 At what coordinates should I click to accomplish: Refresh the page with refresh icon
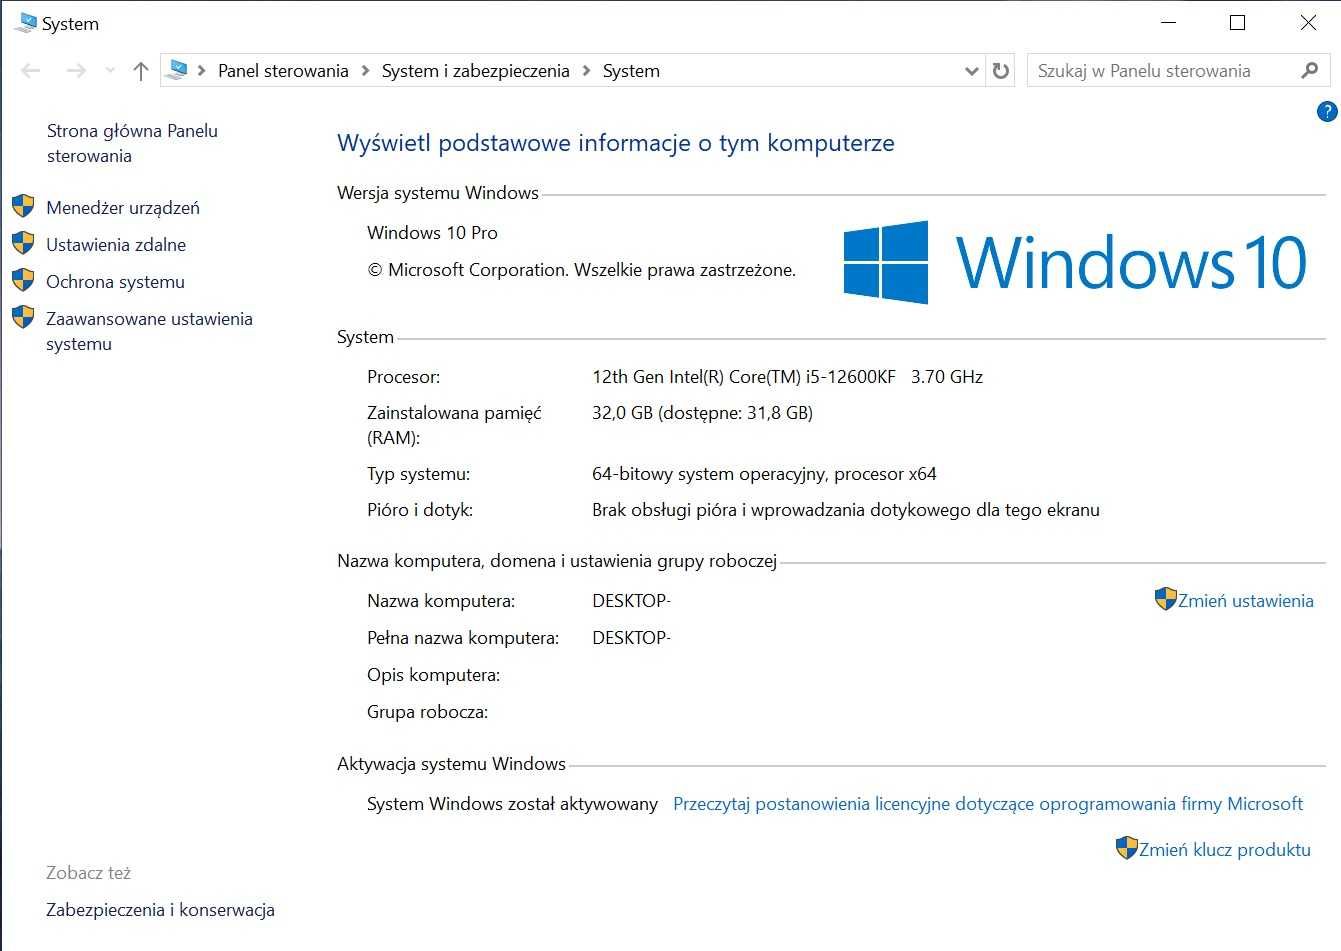1001,71
